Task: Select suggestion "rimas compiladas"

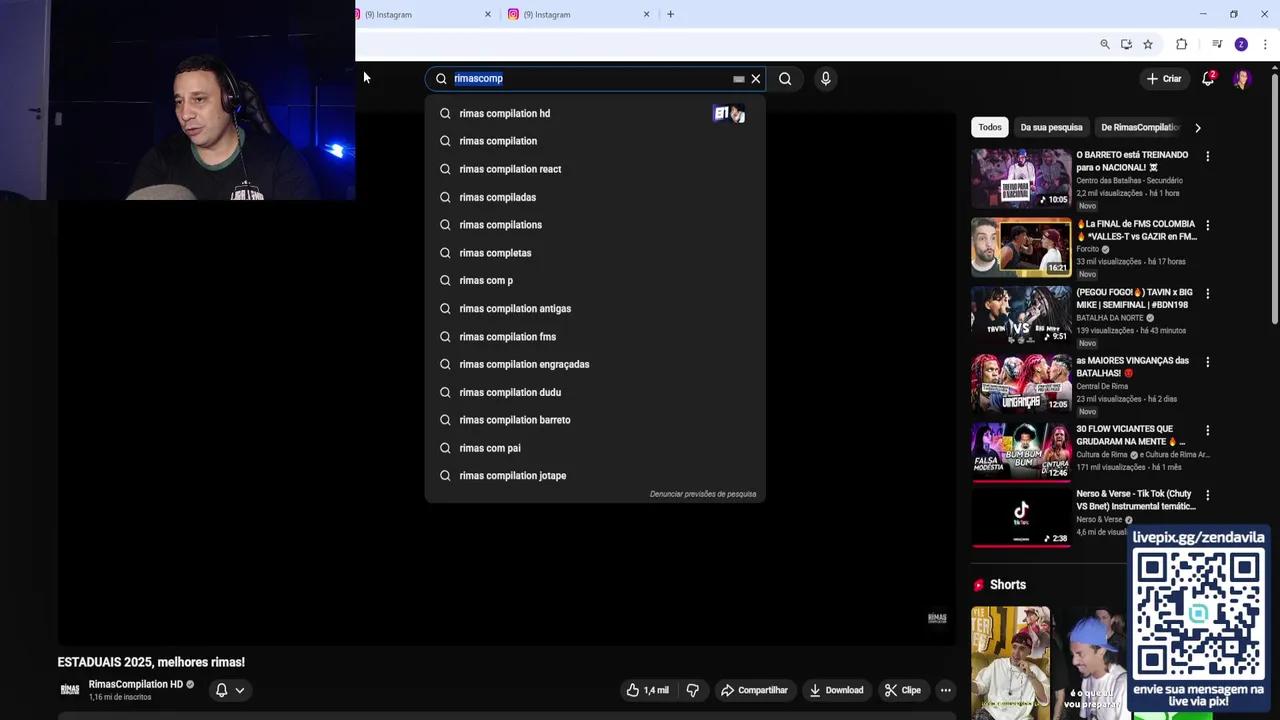Action: (595, 197)
